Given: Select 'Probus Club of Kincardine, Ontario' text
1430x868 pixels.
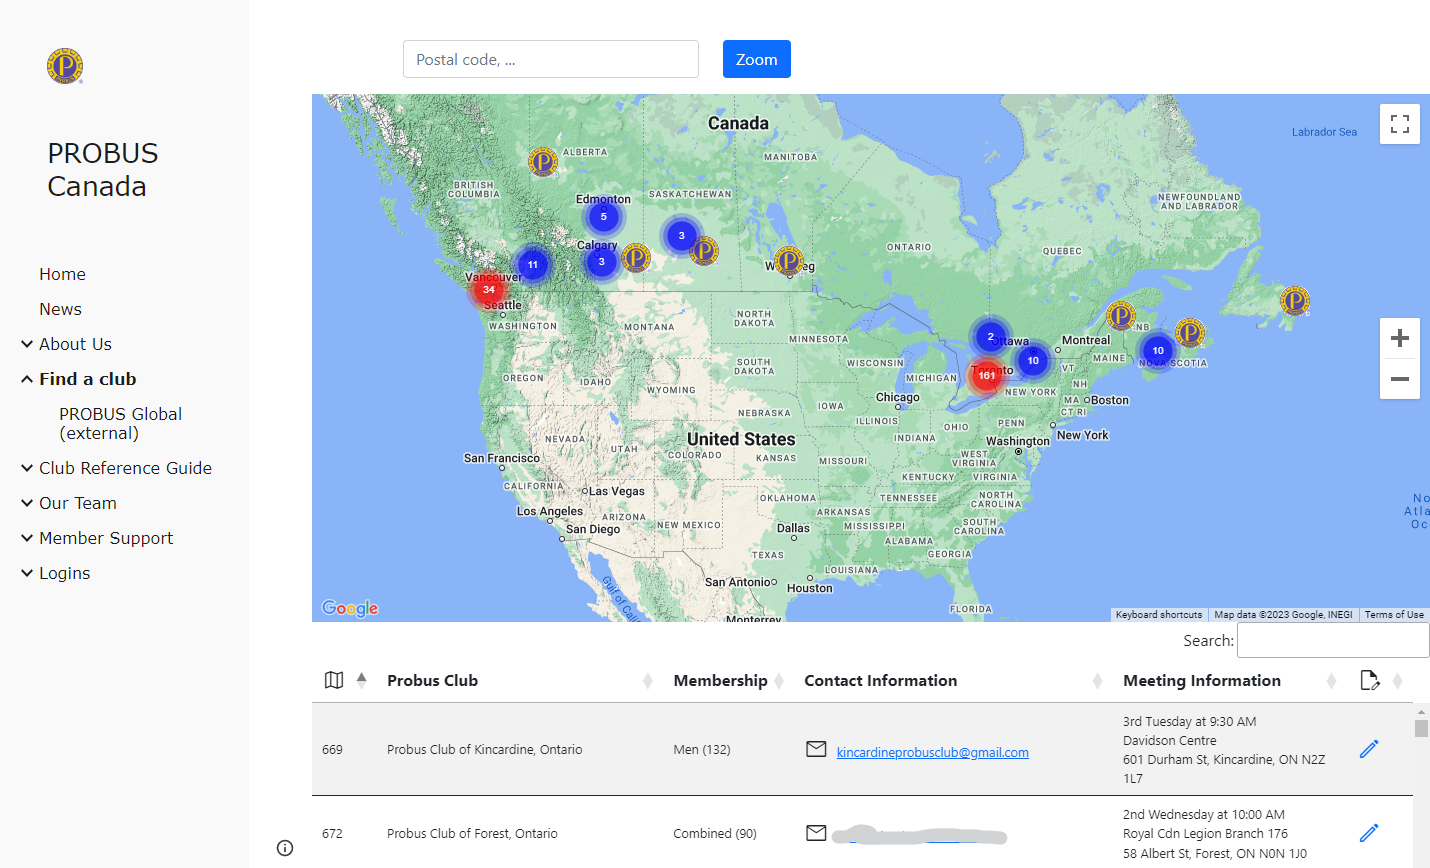Looking at the screenshot, I should coord(484,749).
